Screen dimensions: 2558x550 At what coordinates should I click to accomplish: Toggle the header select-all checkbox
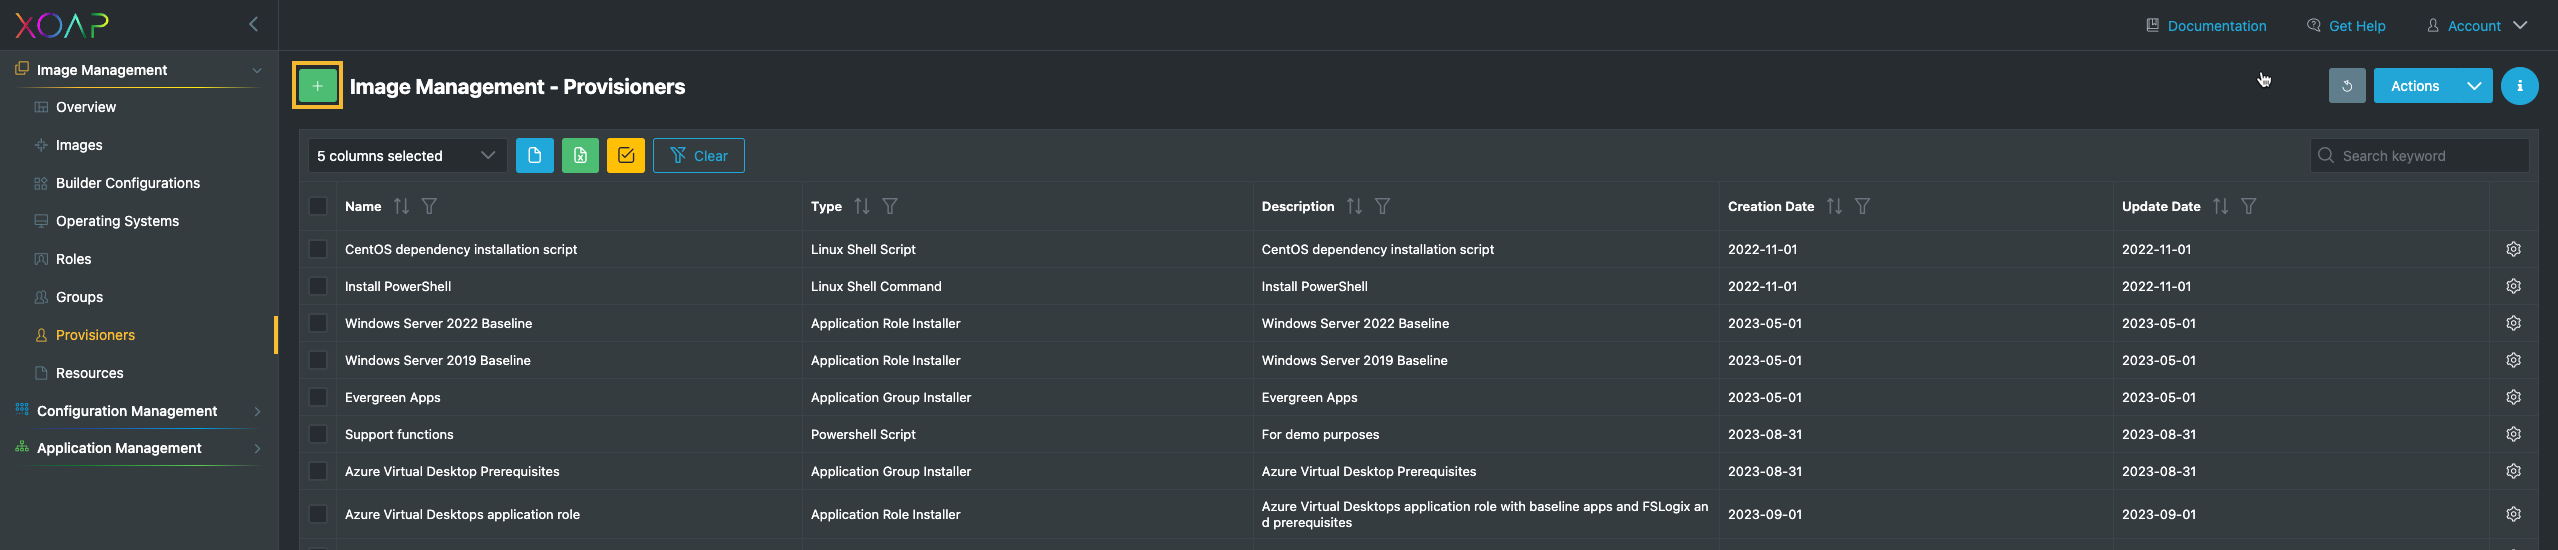318,206
